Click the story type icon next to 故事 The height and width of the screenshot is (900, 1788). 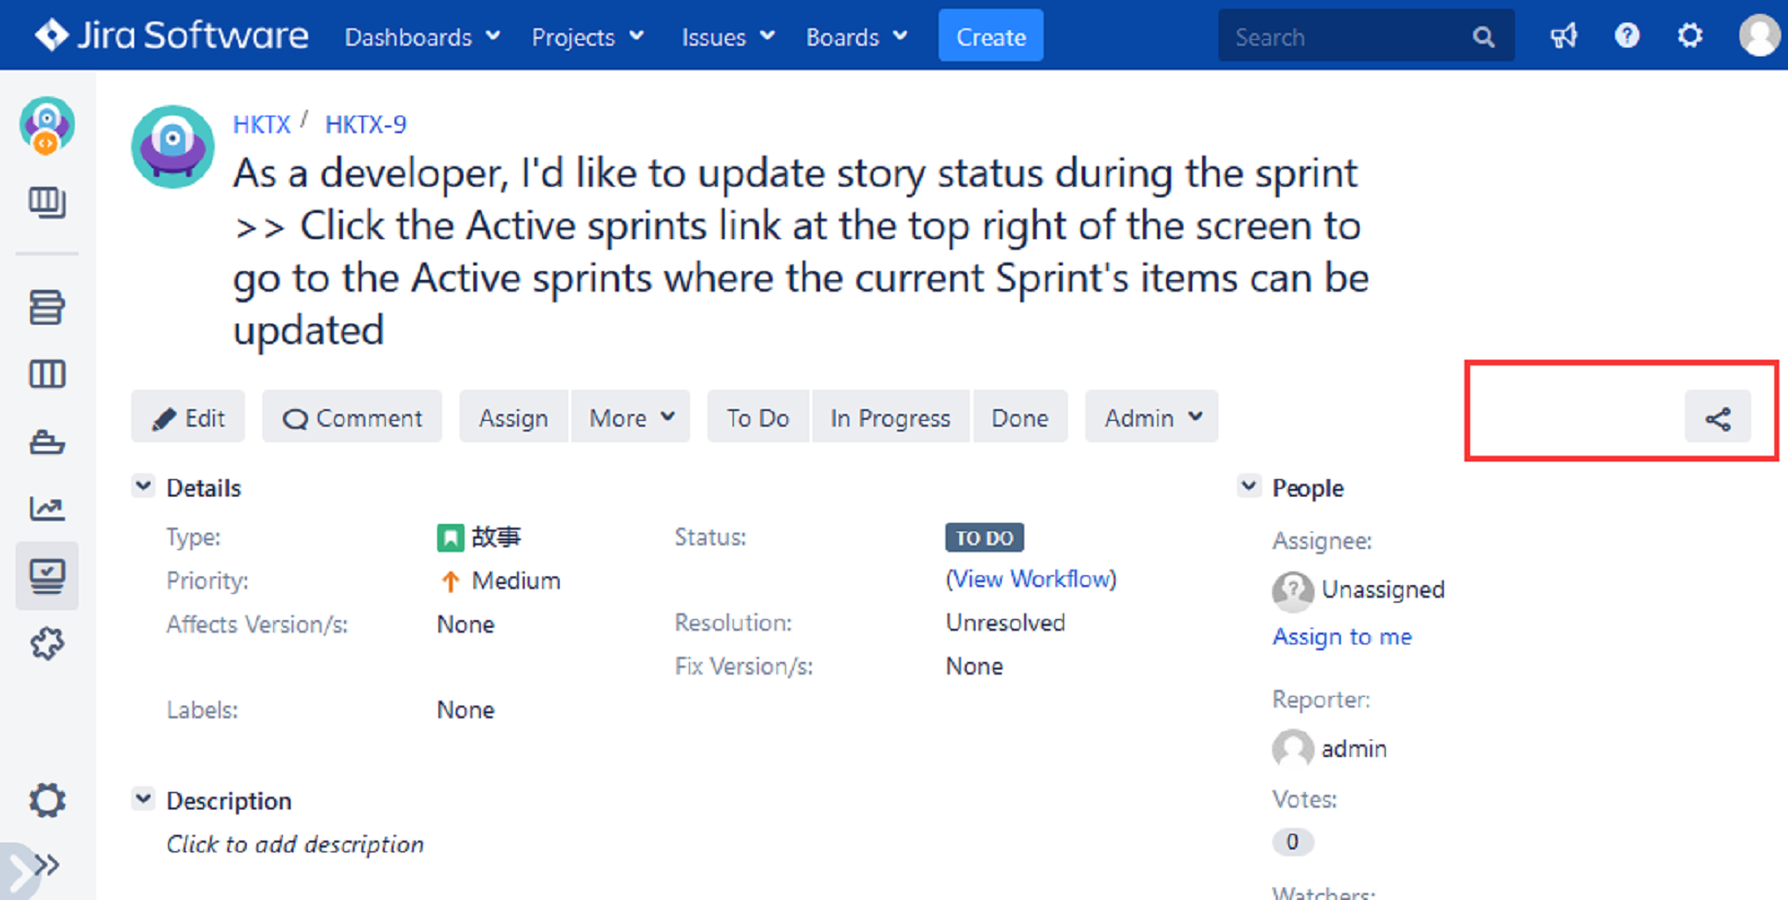pyautogui.click(x=450, y=538)
